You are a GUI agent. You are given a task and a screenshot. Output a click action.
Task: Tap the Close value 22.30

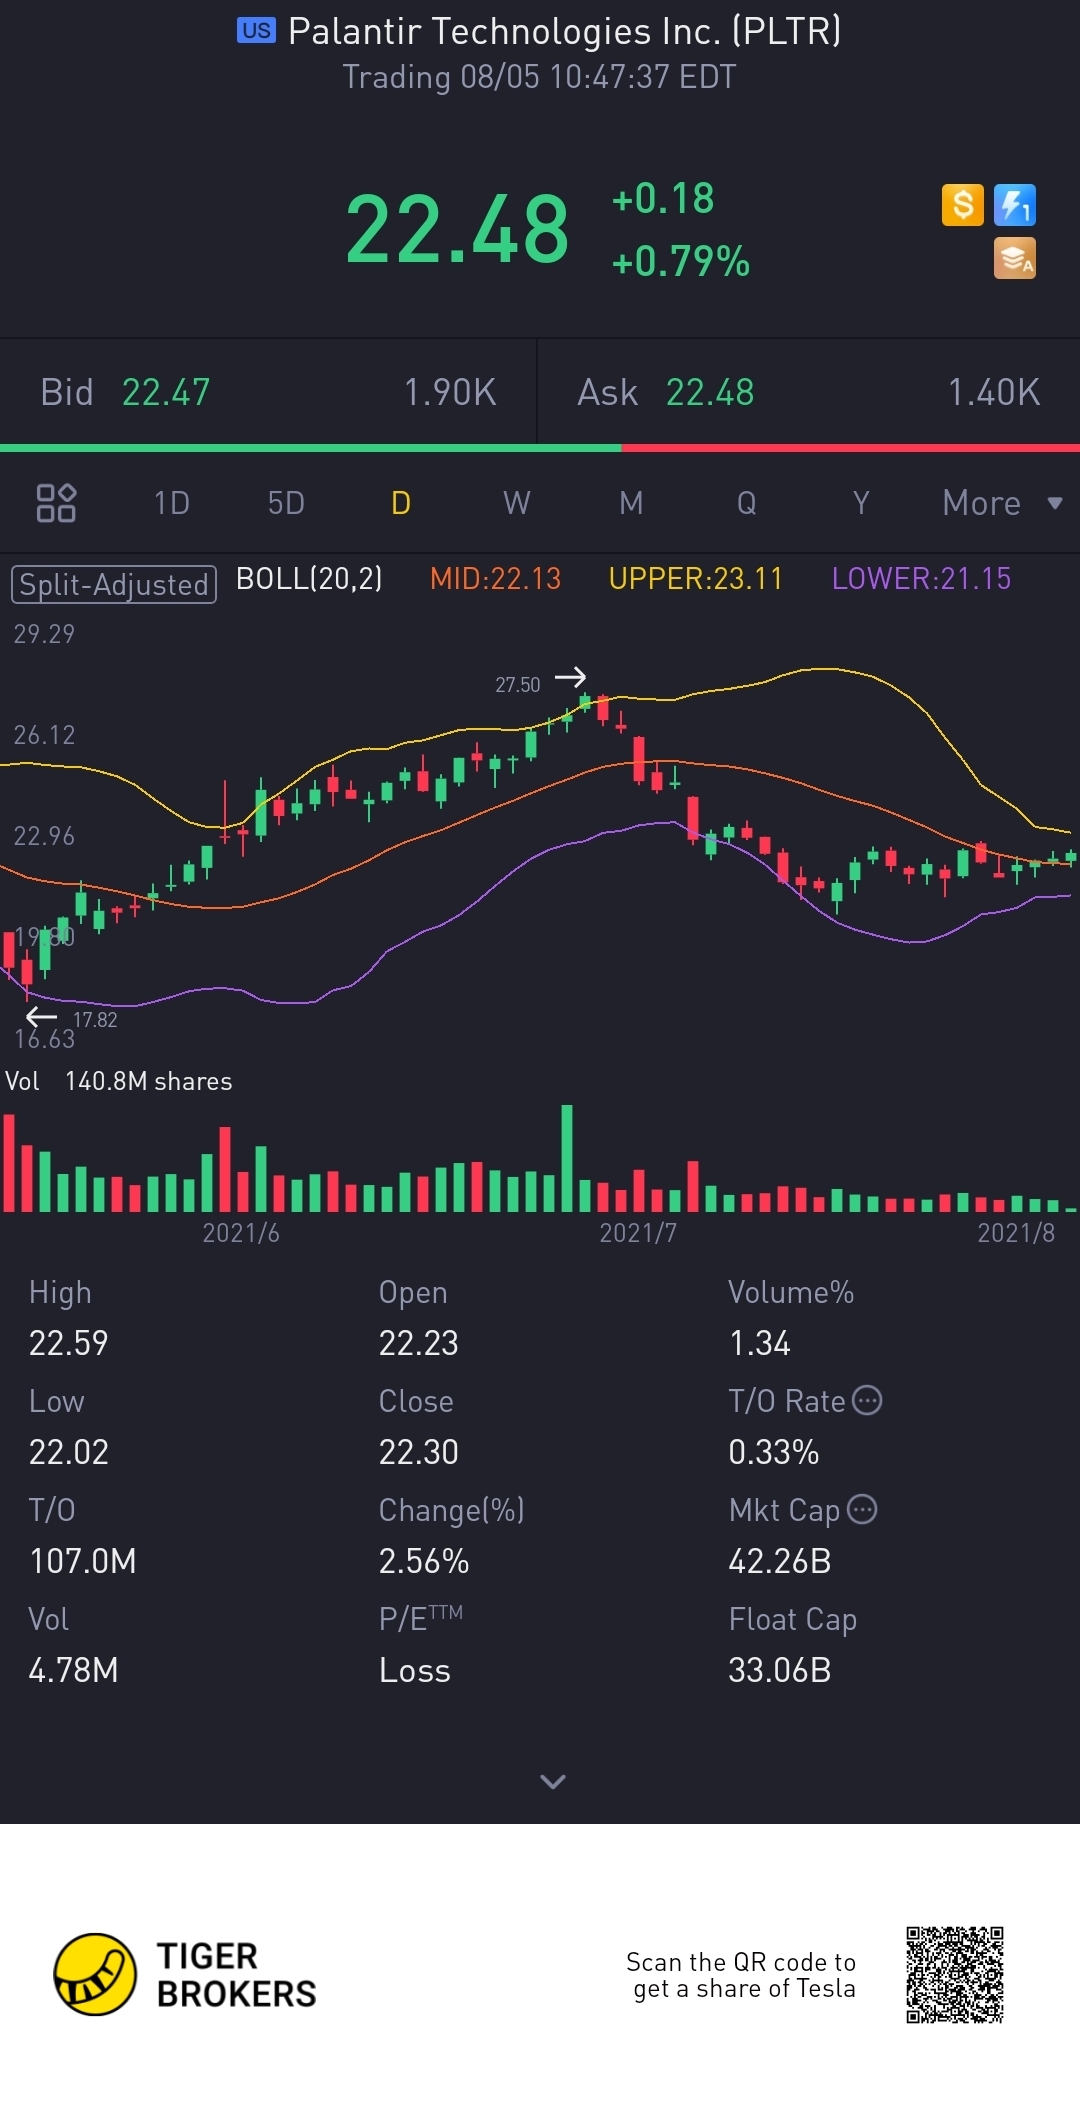418,1452
